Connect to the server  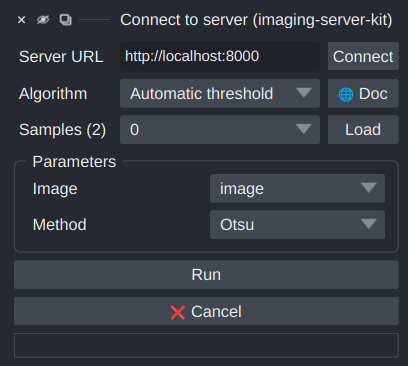[x=363, y=56]
